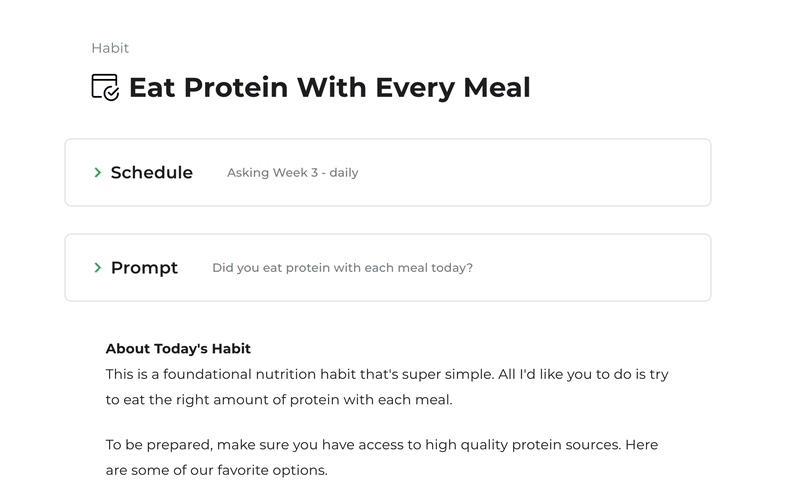Expand the Schedule section chevron

coord(98,173)
